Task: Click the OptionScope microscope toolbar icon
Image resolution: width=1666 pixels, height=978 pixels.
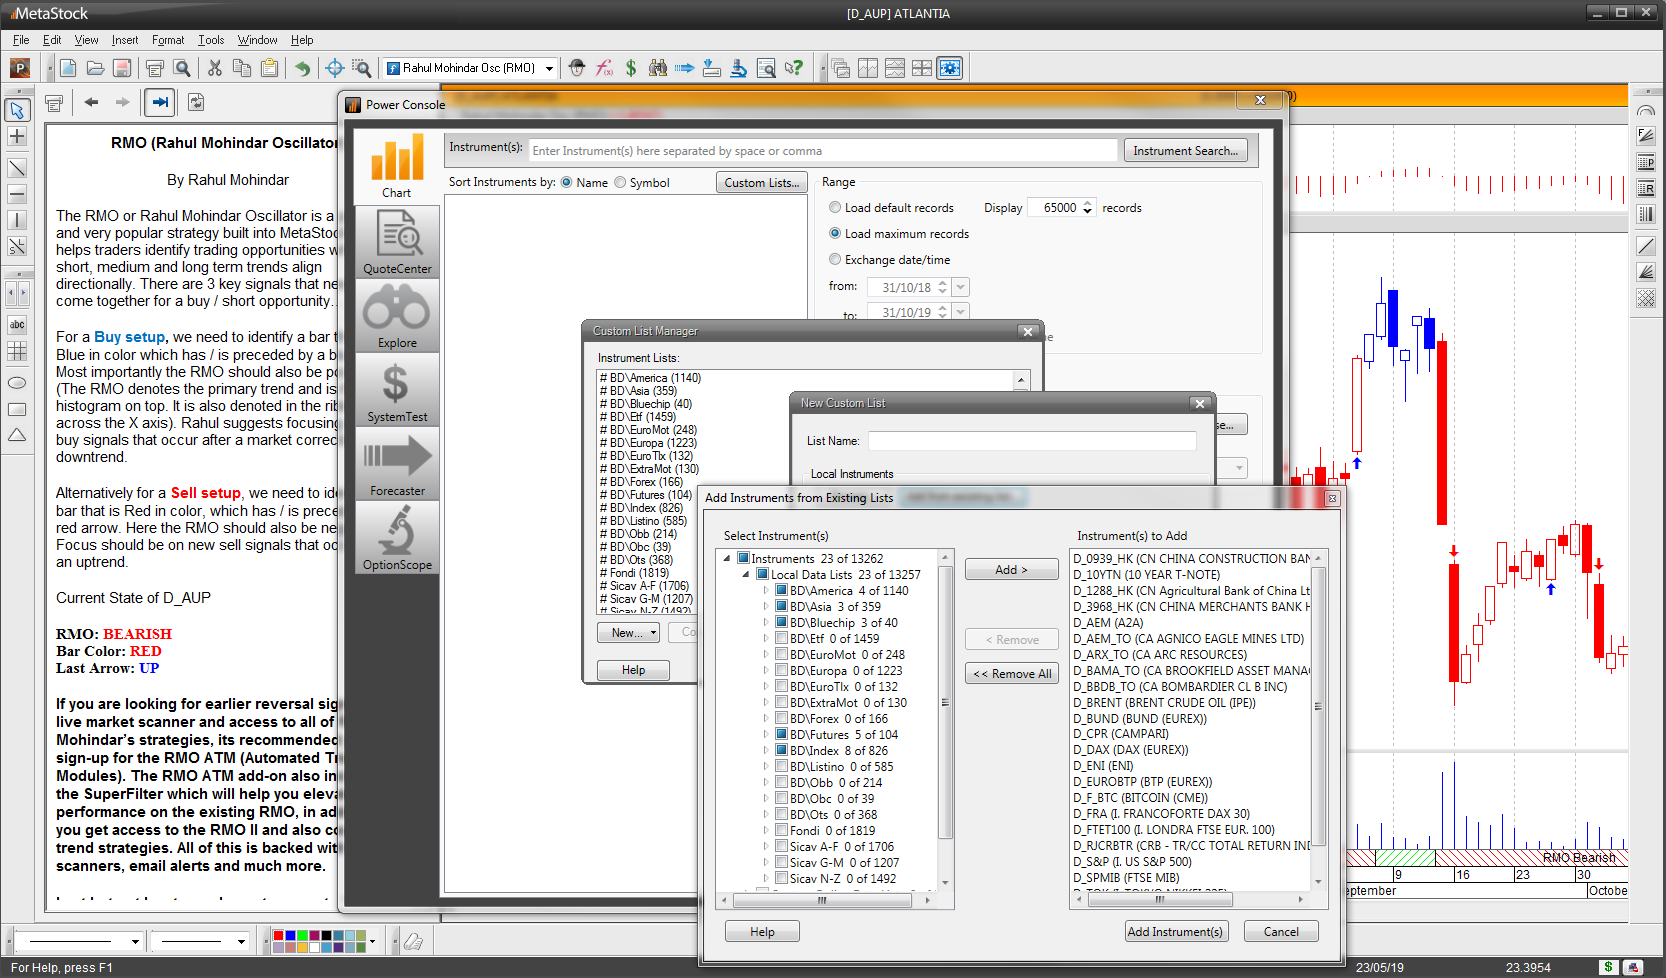Action: click(x=739, y=68)
